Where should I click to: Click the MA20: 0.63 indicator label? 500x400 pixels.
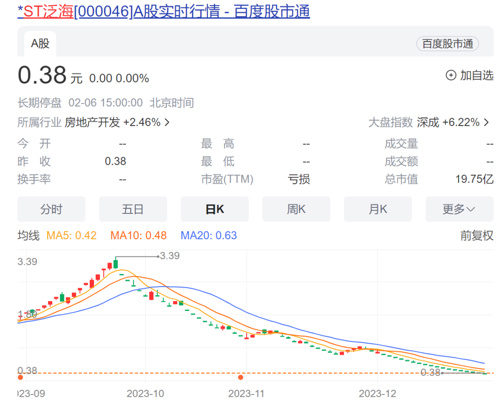[209, 236]
